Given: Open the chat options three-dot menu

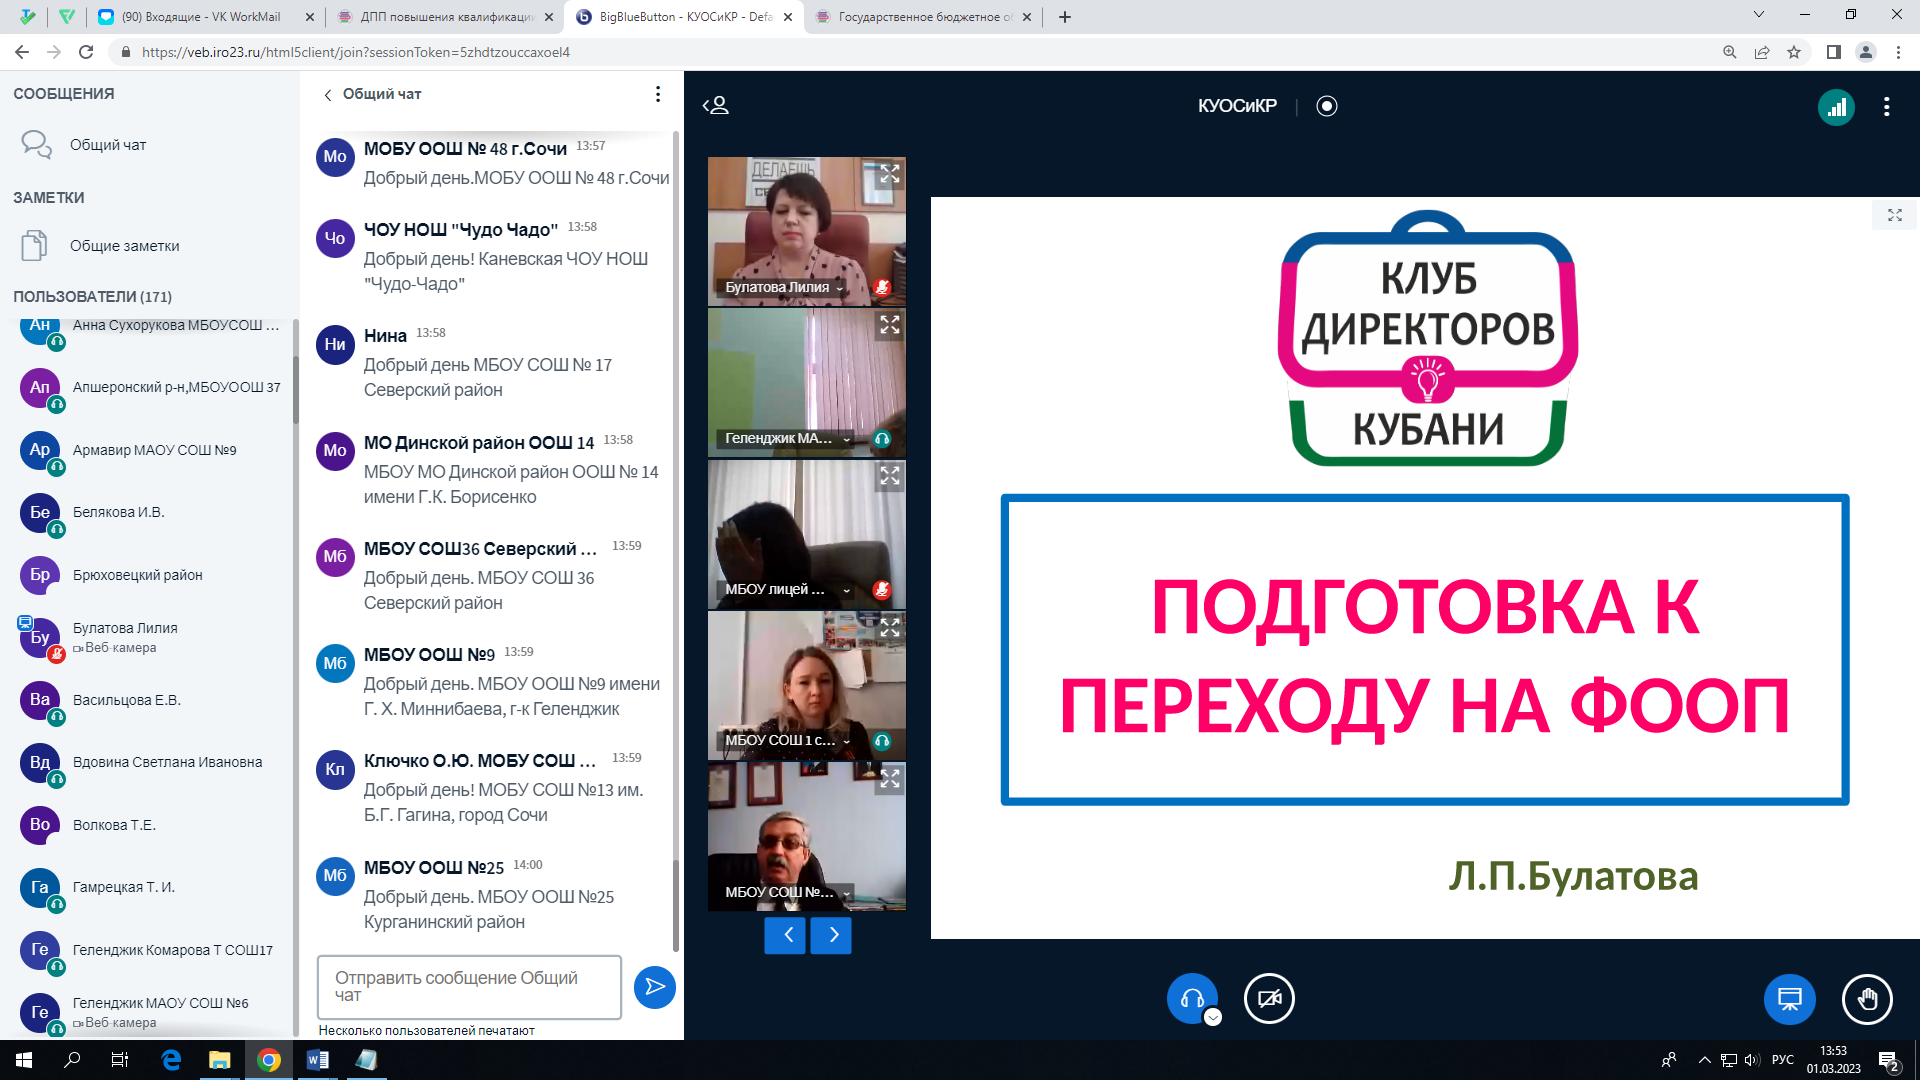Looking at the screenshot, I should coord(657,94).
